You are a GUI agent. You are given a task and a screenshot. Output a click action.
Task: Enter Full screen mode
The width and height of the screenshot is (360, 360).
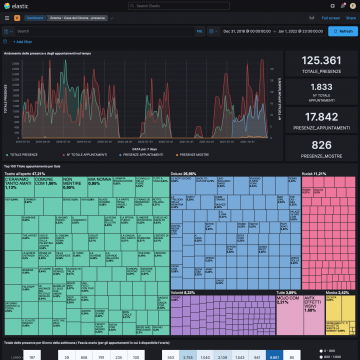click(x=331, y=18)
